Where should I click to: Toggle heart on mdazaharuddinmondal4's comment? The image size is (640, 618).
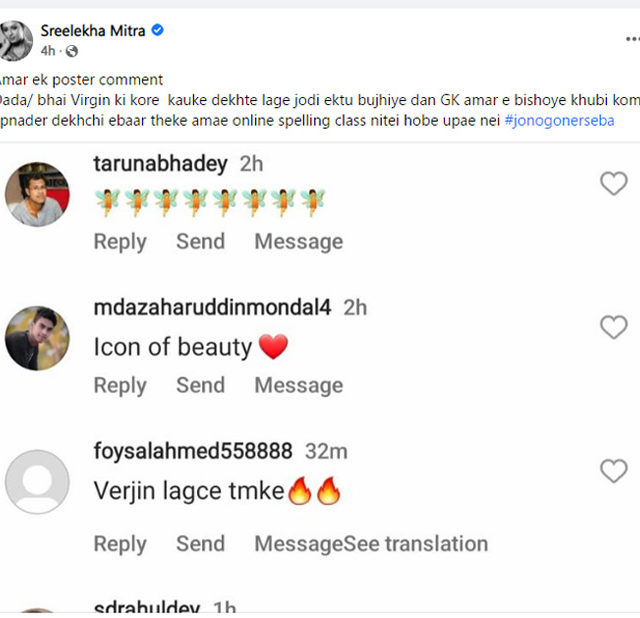click(613, 327)
